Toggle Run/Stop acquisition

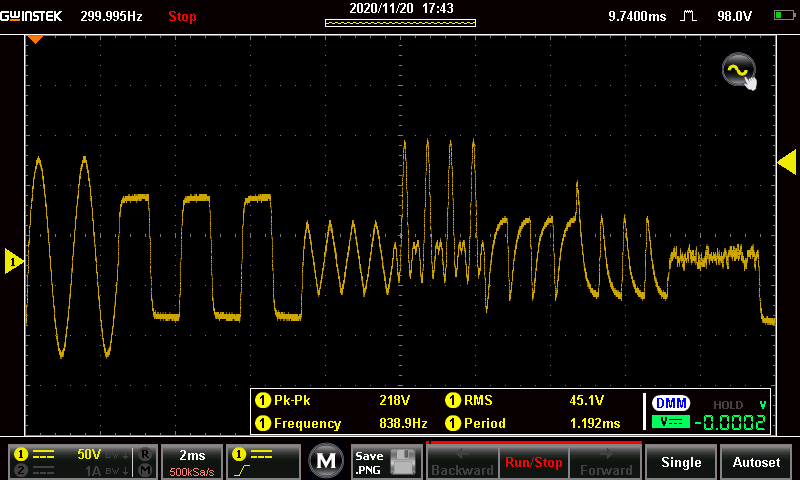[x=534, y=462]
